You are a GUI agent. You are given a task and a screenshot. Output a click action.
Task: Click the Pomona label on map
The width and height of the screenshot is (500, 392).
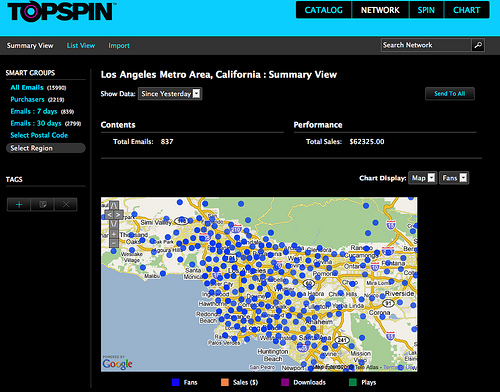pyautogui.click(x=325, y=274)
